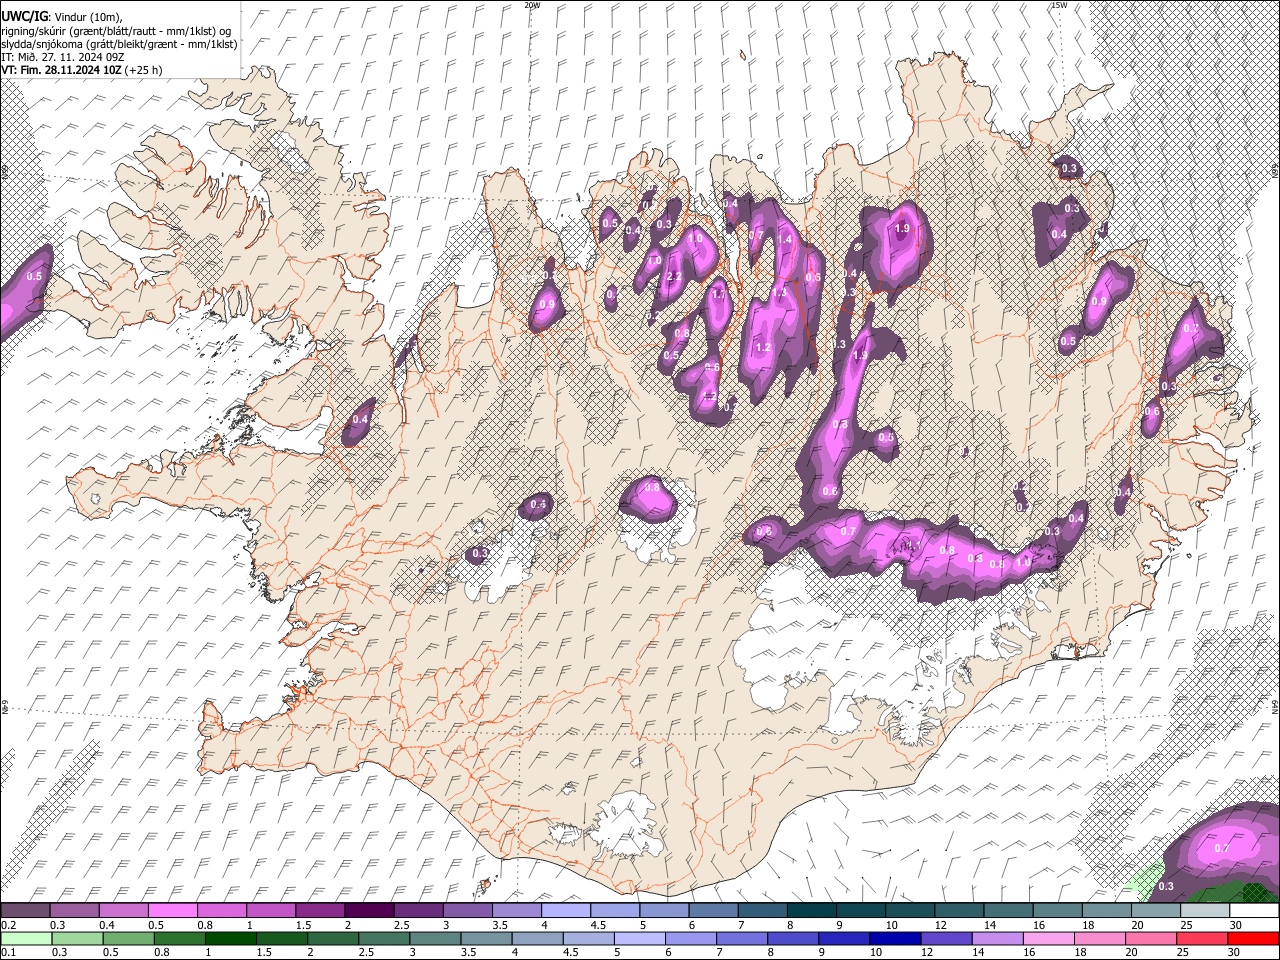Select the pale grey 25–30 swatch in snow legend
The width and height of the screenshot is (1280, 960).
(1205, 911)
